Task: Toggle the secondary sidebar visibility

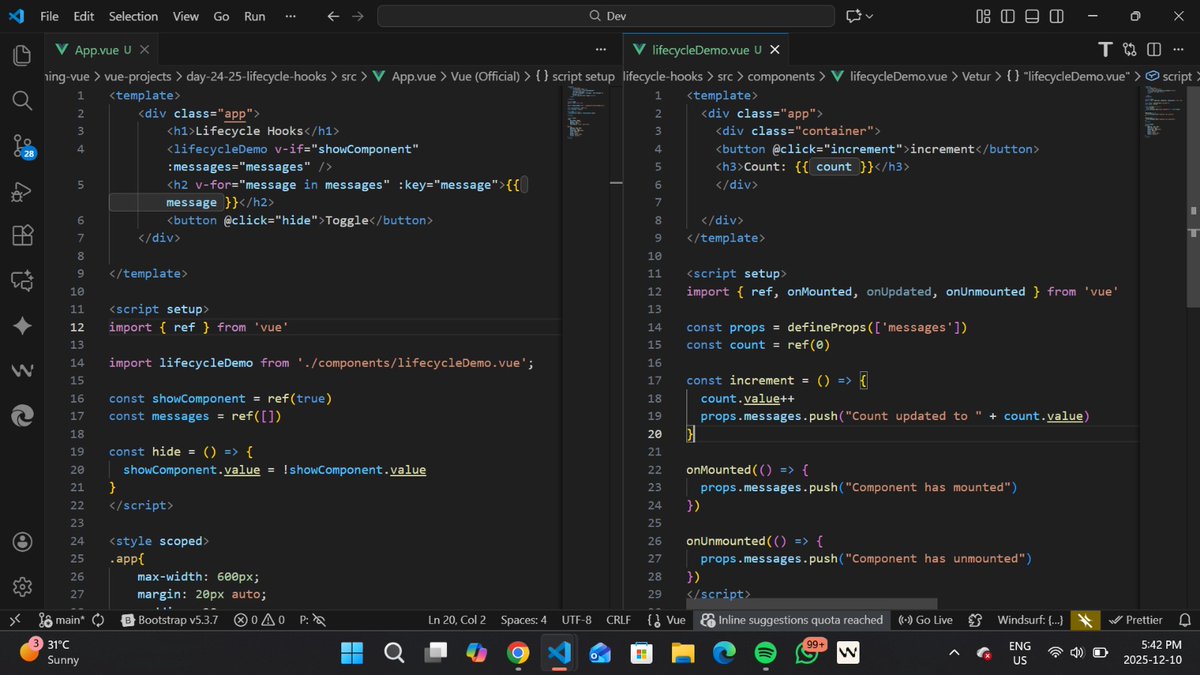Action: 1058,16
